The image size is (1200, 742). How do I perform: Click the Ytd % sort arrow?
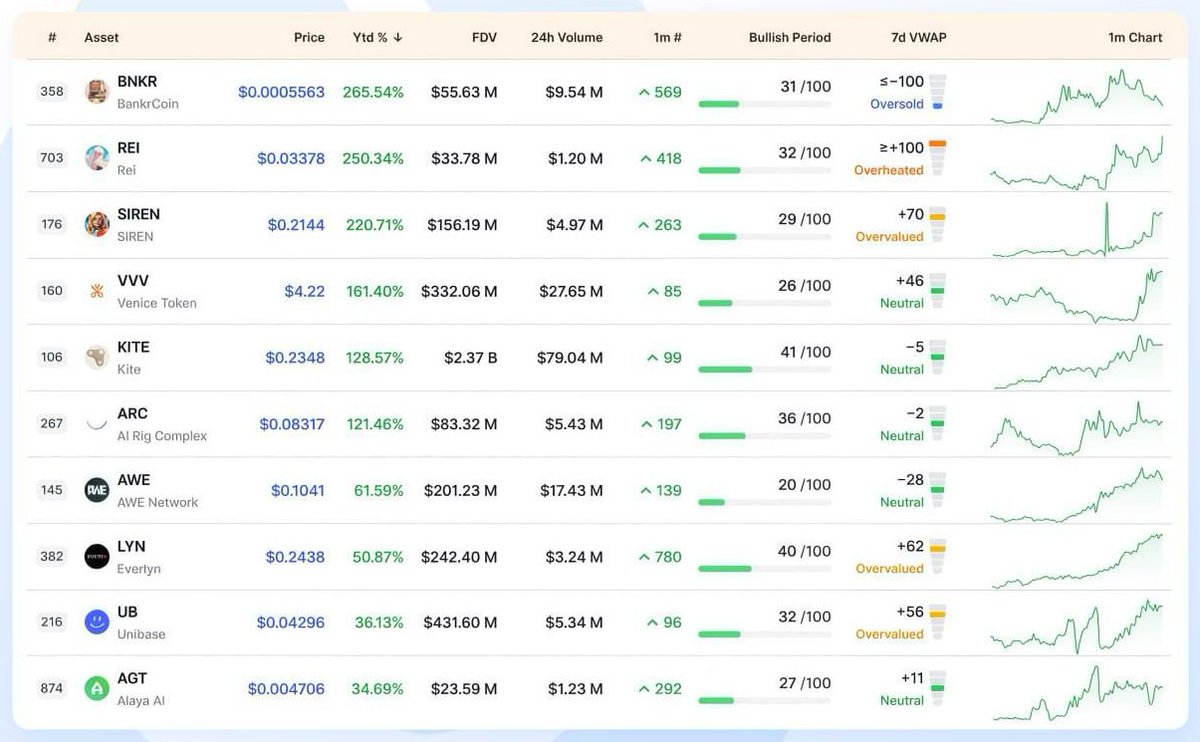point(400,37)
